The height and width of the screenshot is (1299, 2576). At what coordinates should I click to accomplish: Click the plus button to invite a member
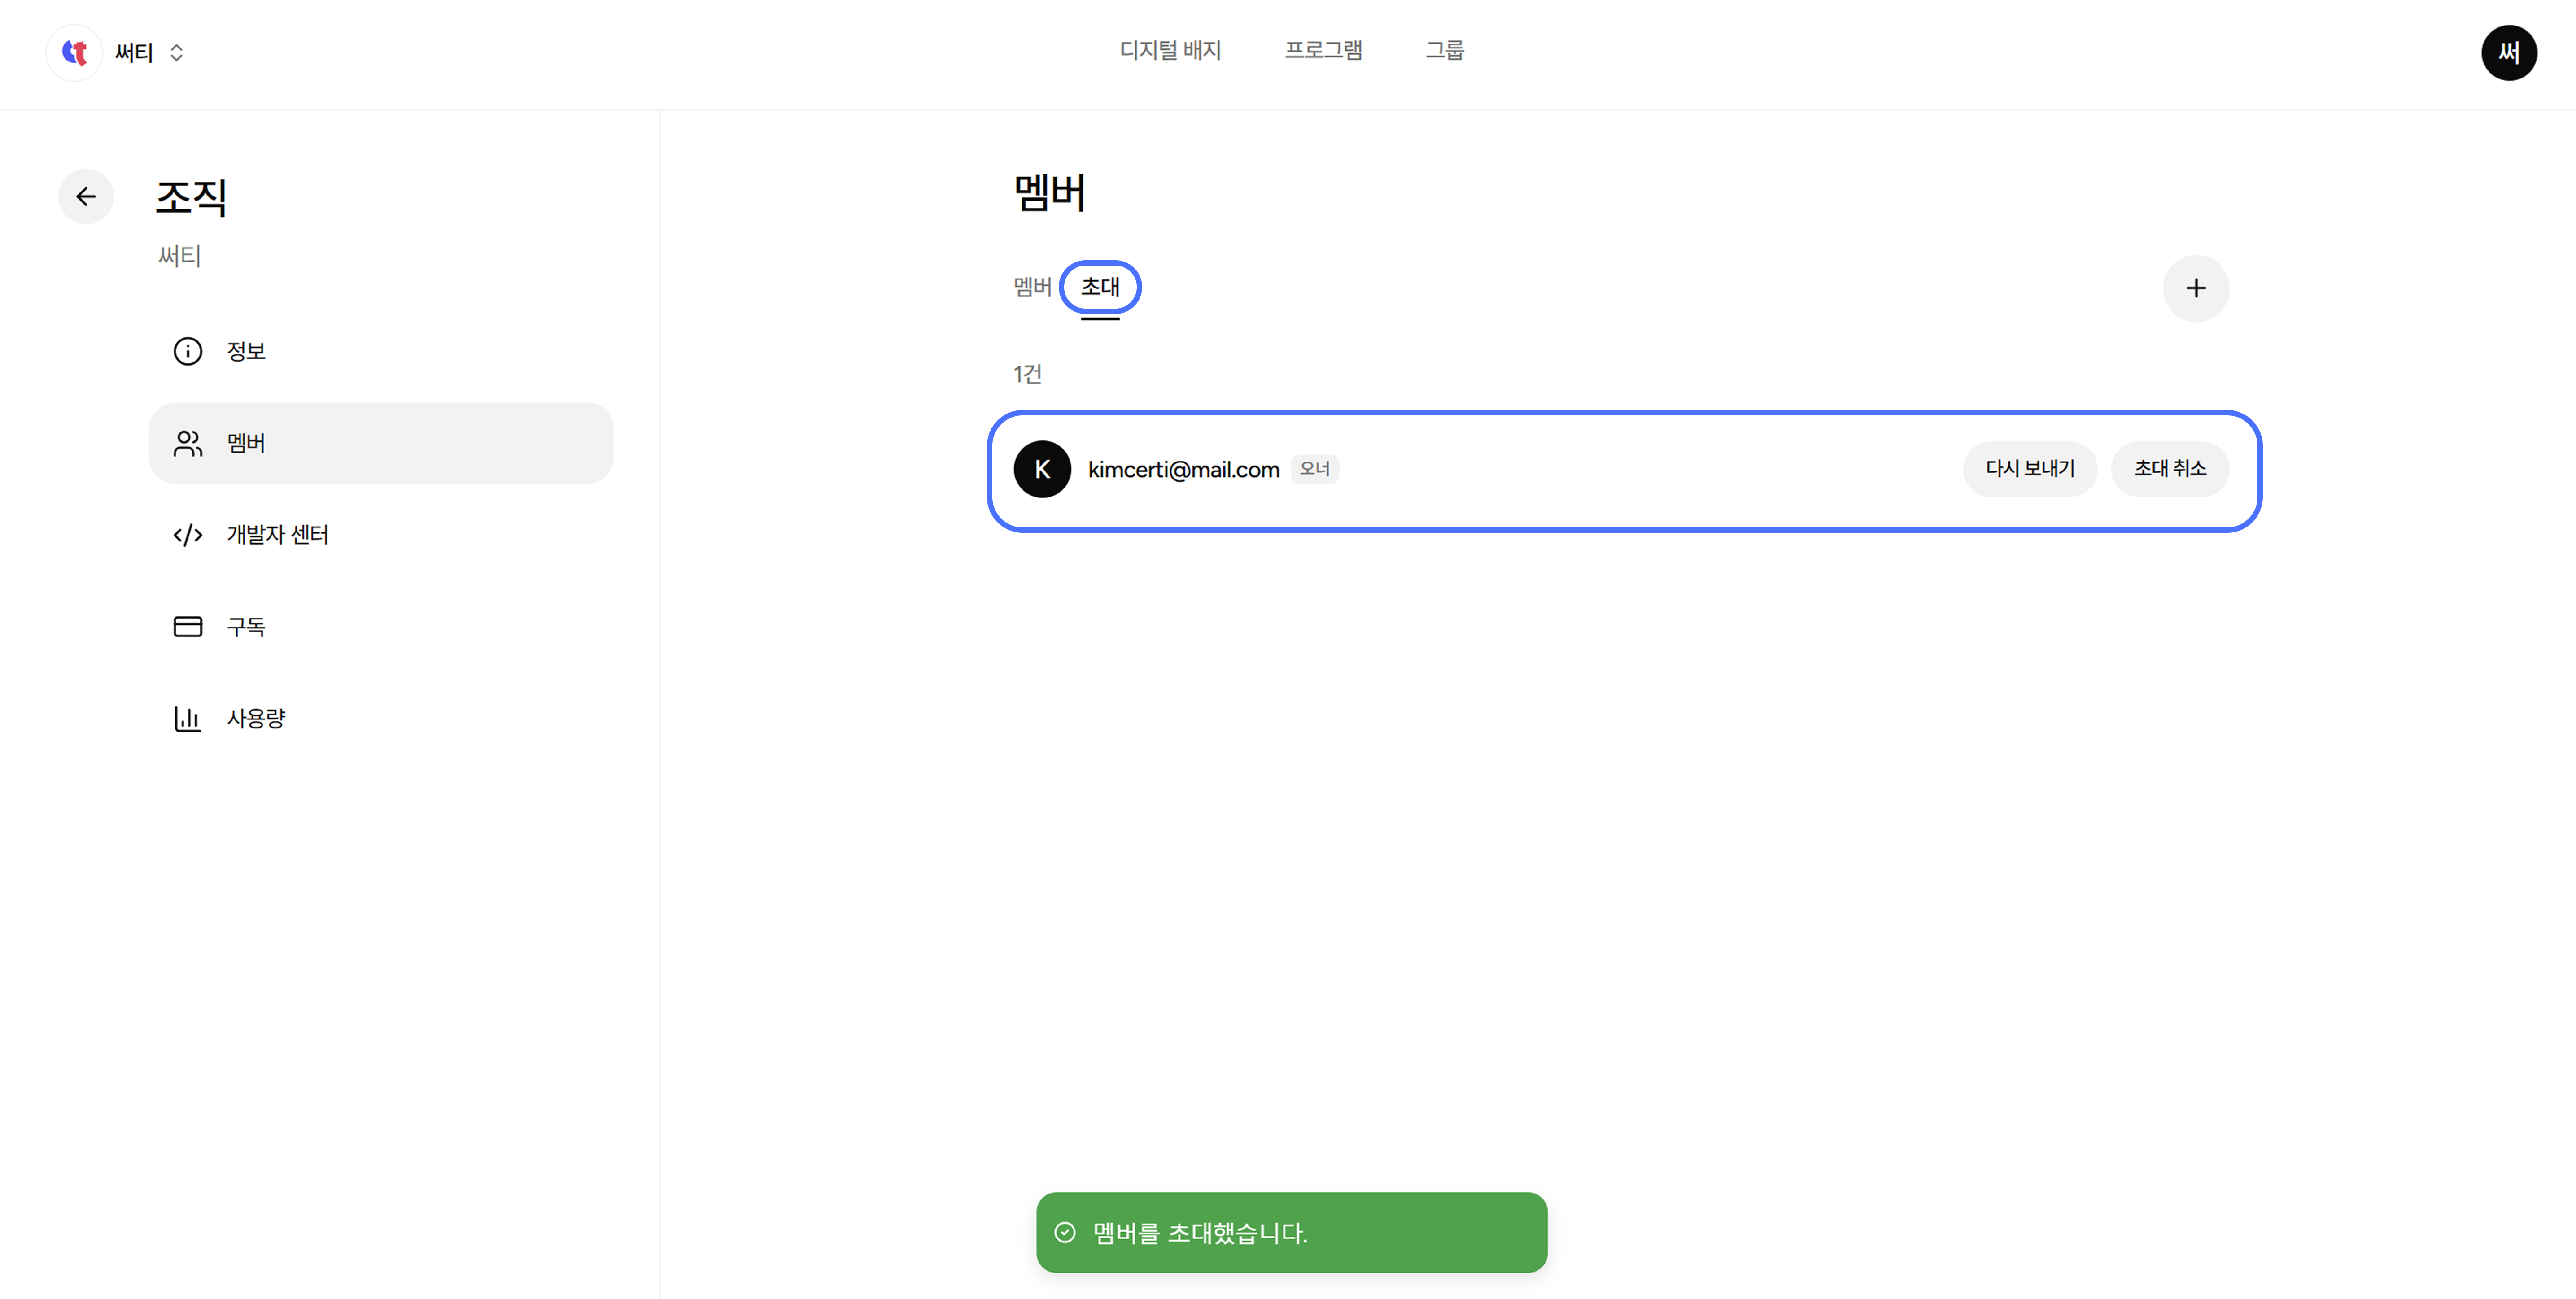2196,288
